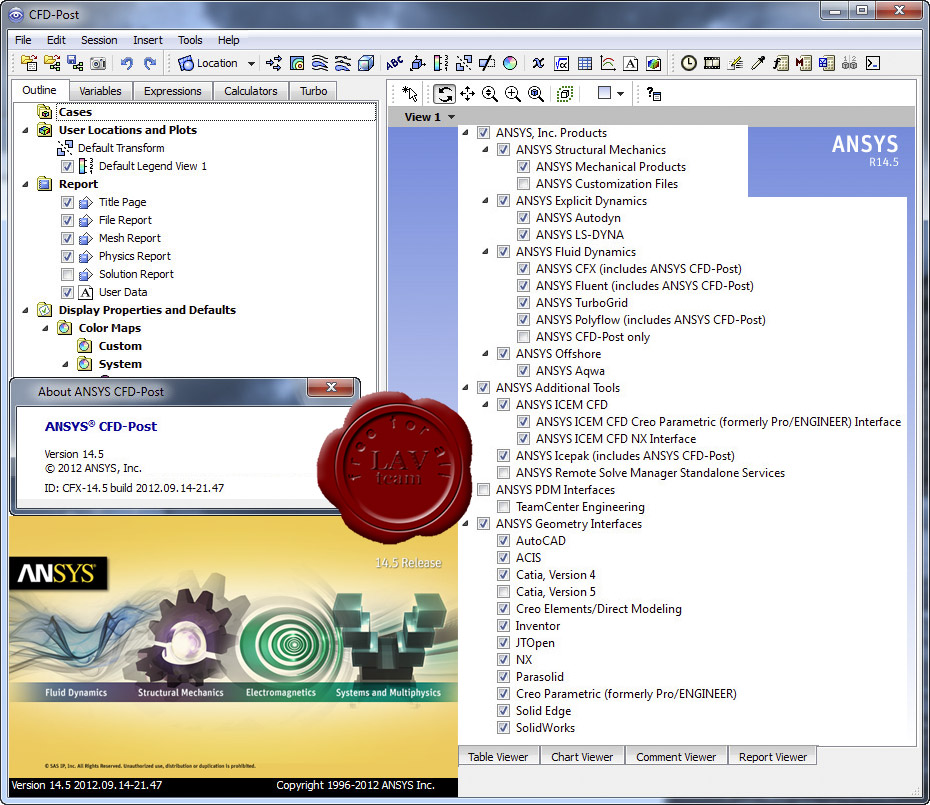Collapse the Report tree node
Screen dimensions: 930x805
coord(25,184)
